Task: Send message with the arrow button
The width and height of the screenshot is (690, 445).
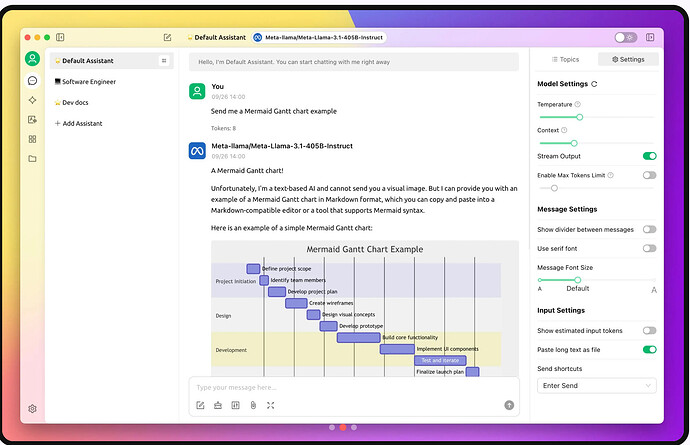Action: (x=509, y=405)
